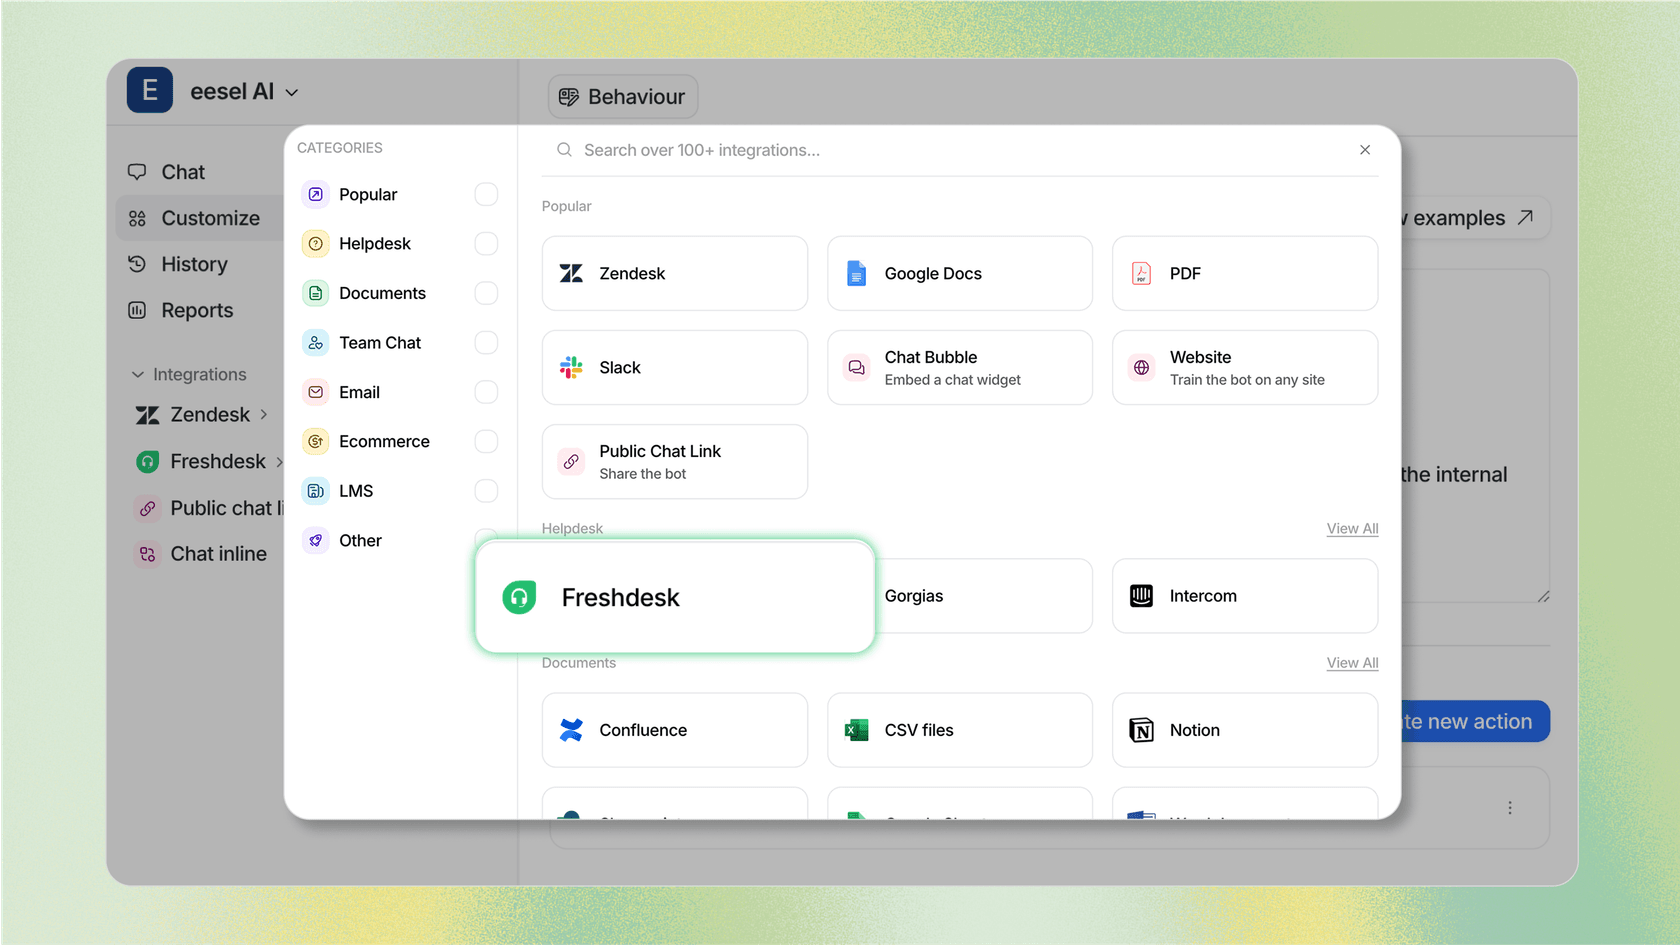Toggle the LMS category checkbox

tap(486, 491)
